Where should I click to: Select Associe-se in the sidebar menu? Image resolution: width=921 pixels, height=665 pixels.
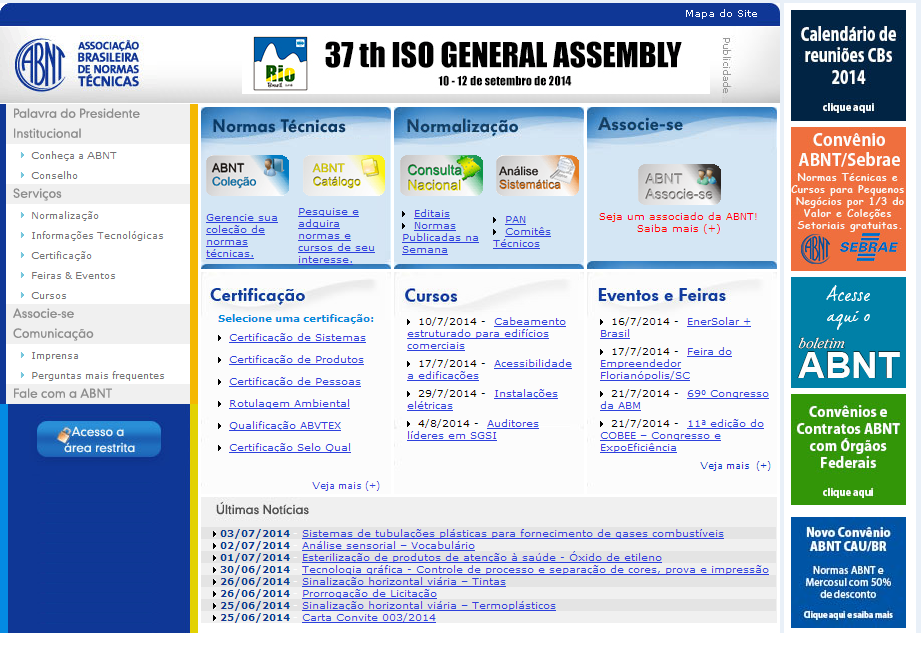[x=43, y=314]
